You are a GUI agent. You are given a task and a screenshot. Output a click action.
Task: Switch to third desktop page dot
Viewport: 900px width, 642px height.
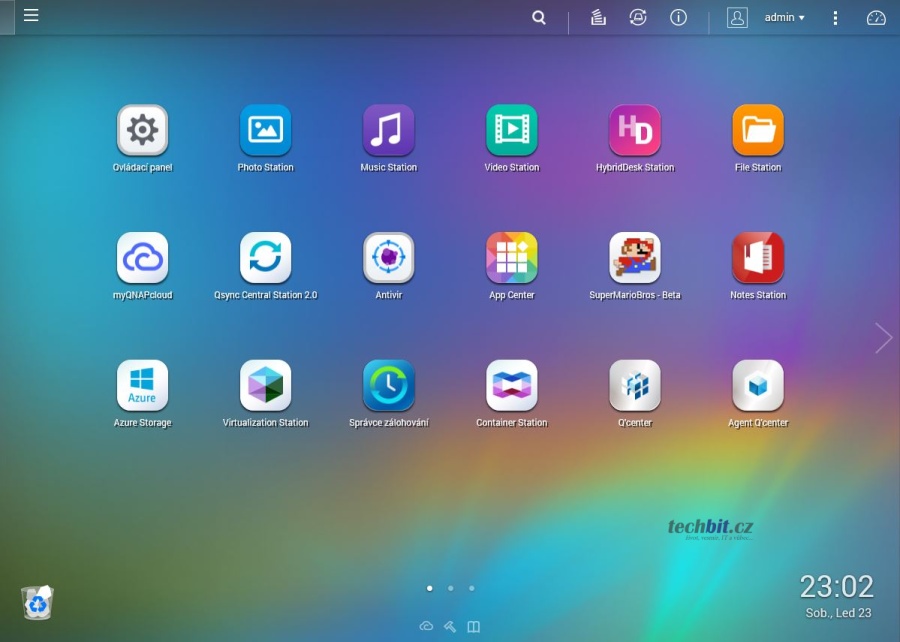(472, 589)
